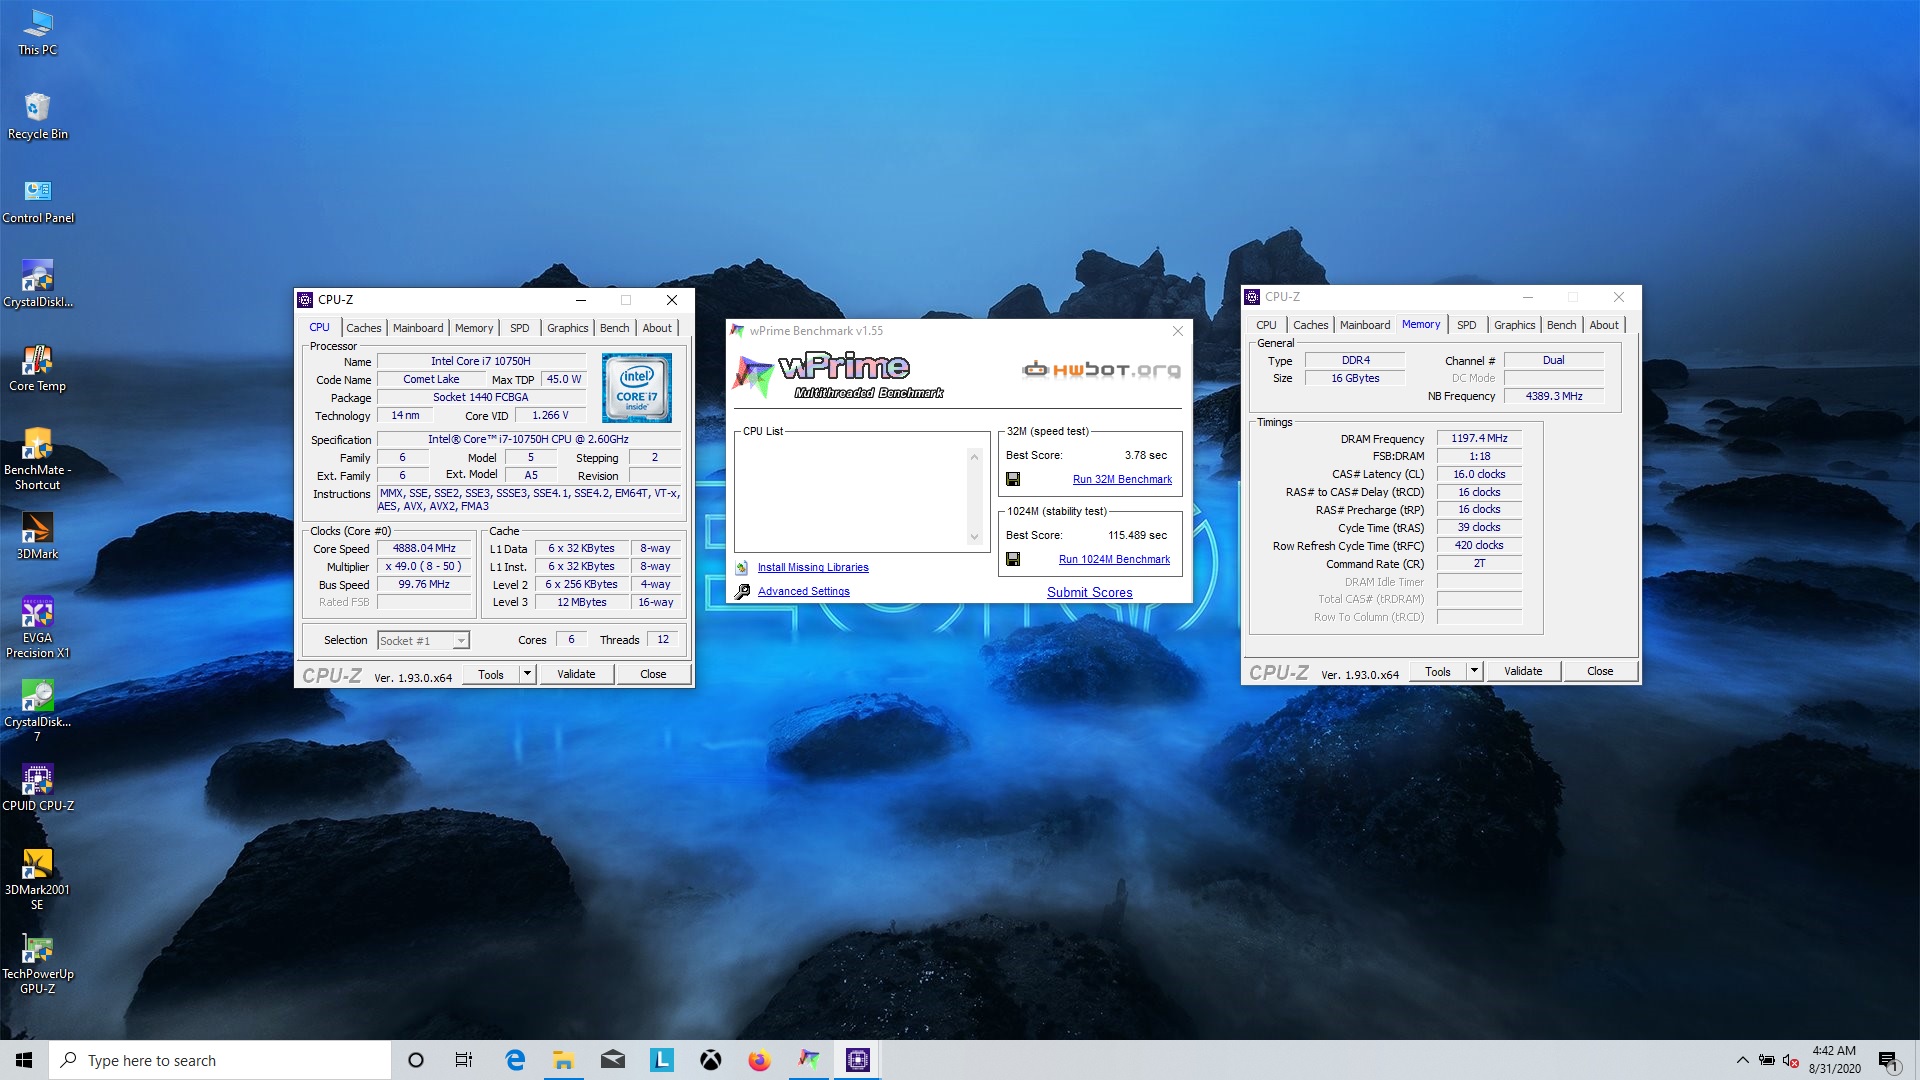The width and height of the screenshot is (1920, 1080).
Task: Open TechPowerUp GPU-Z desktop icon
Action: (38, 962)
